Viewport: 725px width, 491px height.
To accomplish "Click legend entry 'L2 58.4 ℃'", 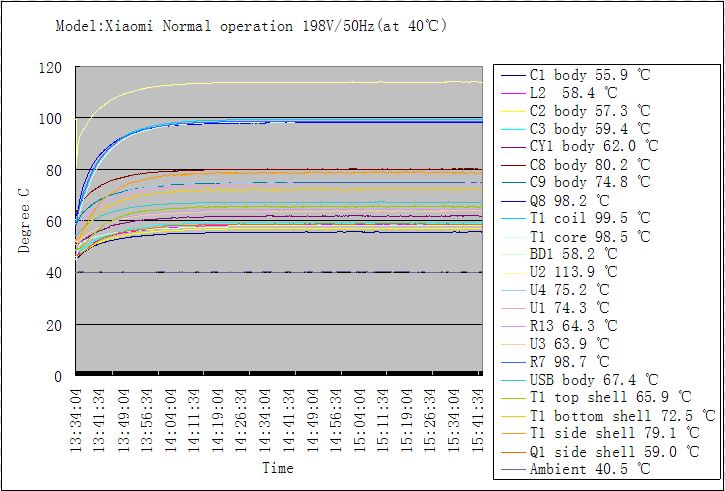I will pyautogui.click(x=559, y=93).
